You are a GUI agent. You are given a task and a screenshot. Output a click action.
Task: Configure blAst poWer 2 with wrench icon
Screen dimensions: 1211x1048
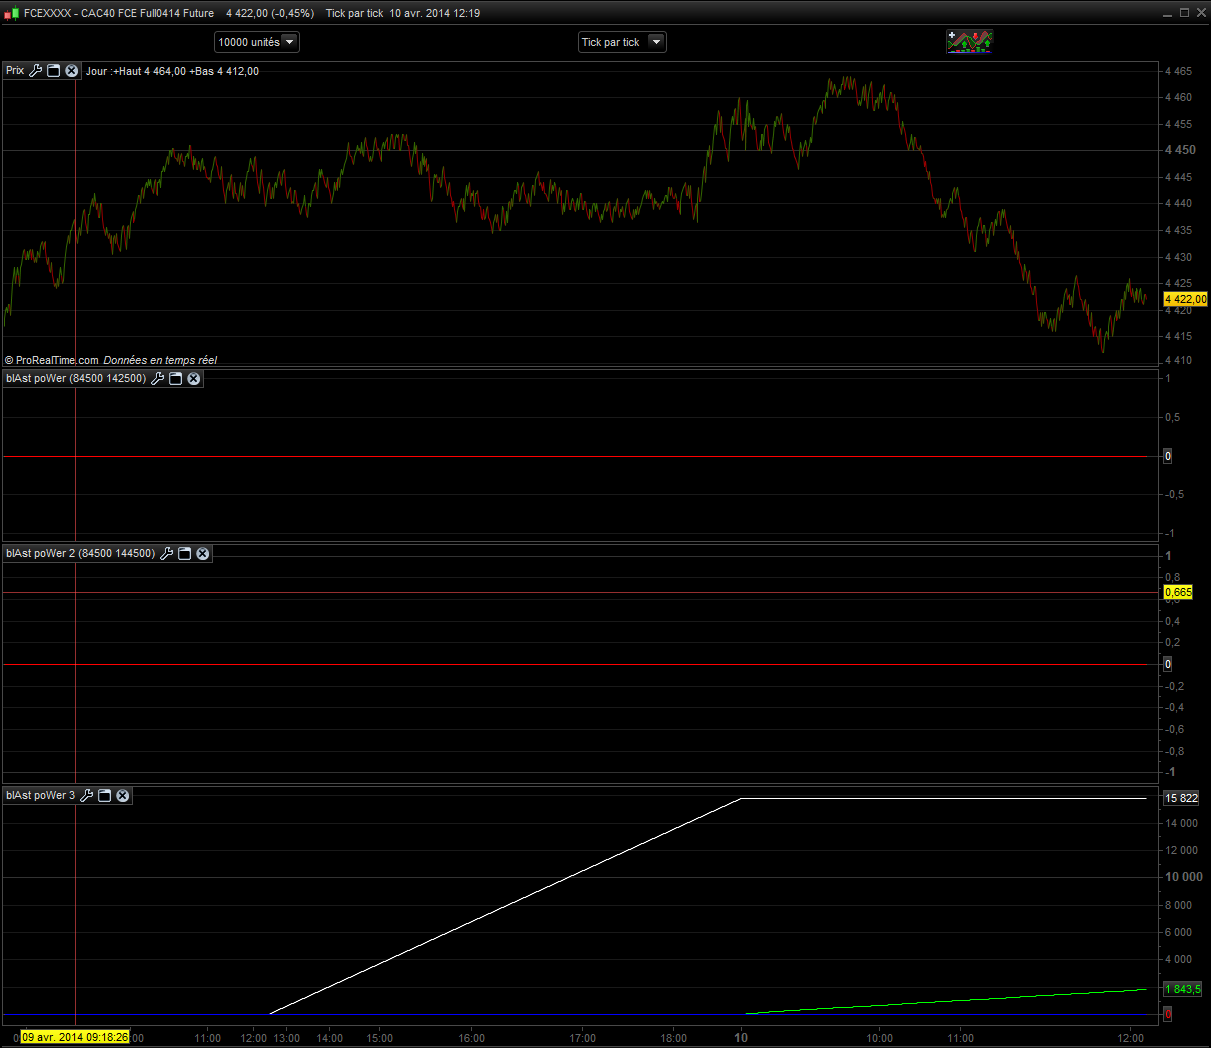167,554
